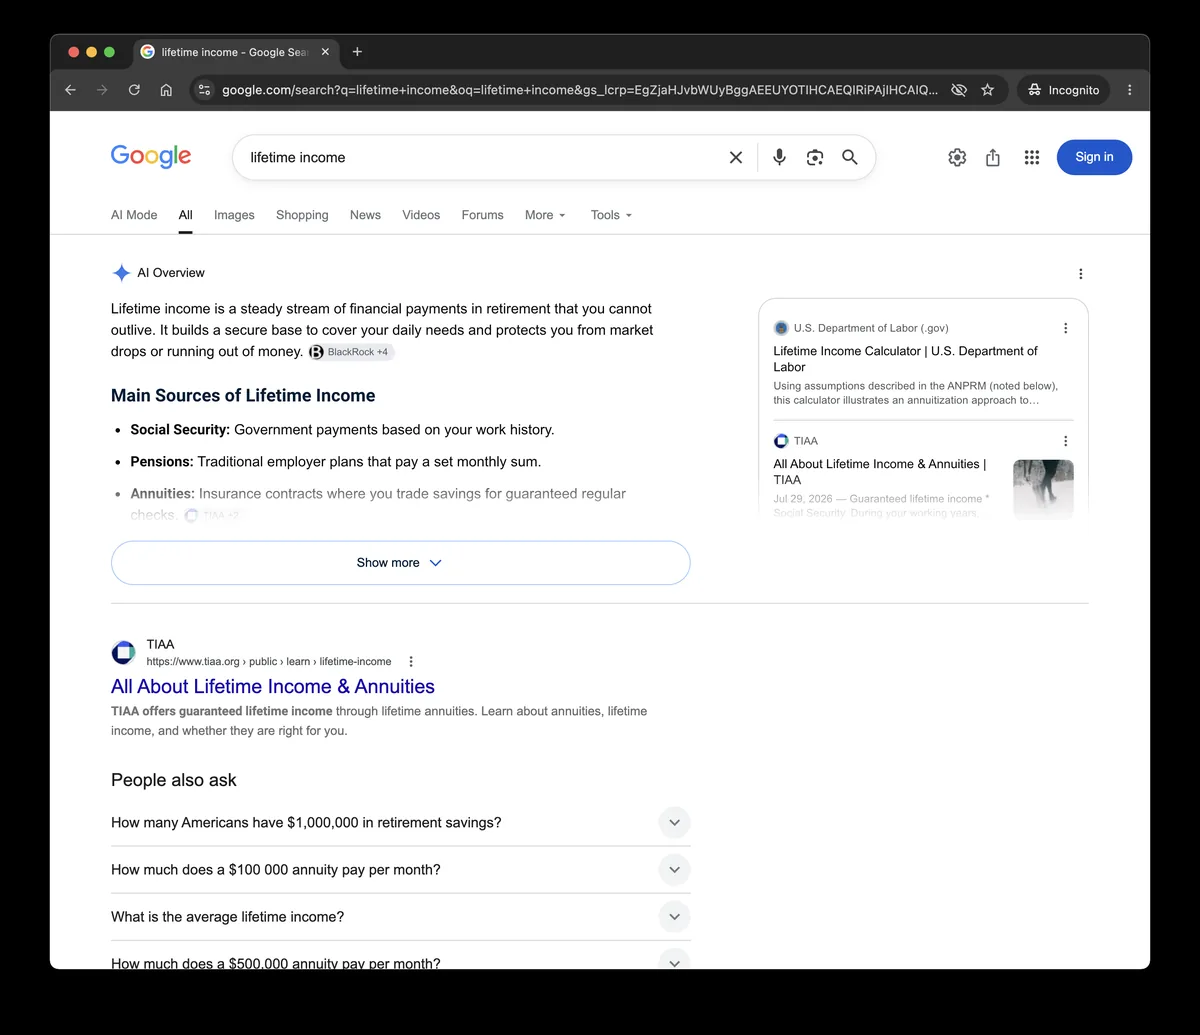Search by image with Lens camera icon
Image resolution: width=1200 pixels, height=1035 pixels.
click(815, 157)
